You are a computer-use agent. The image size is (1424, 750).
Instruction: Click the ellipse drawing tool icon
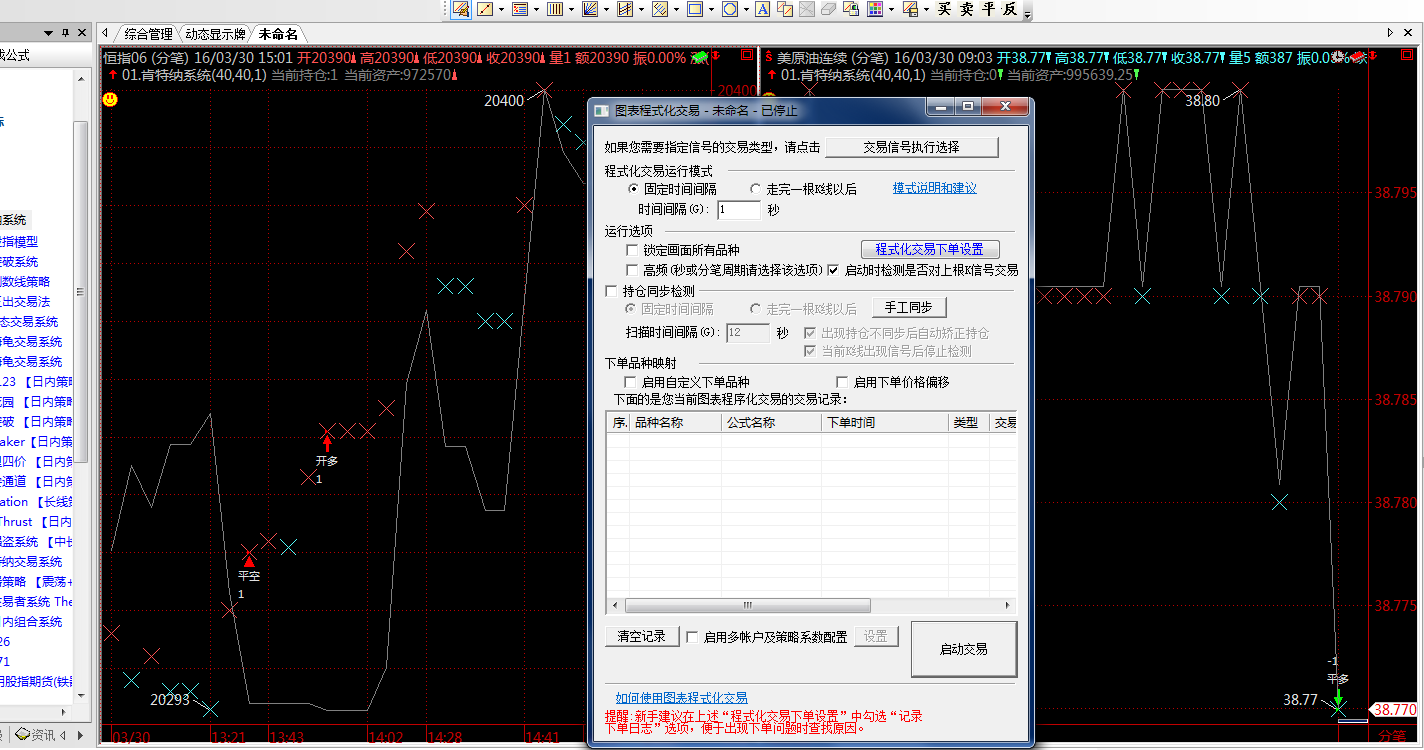pos(729,9)
